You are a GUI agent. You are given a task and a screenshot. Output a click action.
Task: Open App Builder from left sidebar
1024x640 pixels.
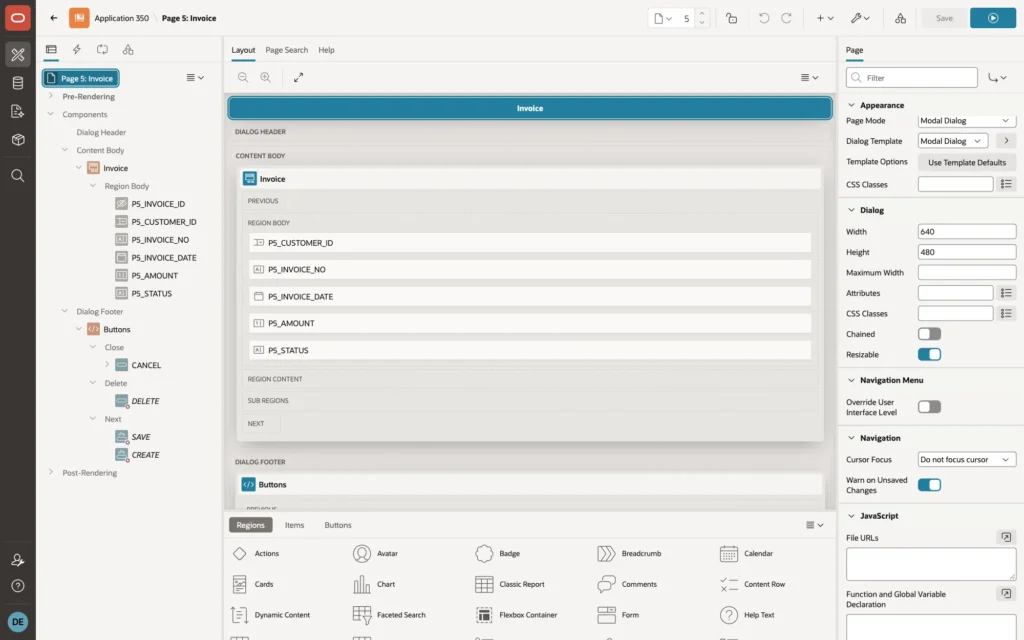click(18, 55)
